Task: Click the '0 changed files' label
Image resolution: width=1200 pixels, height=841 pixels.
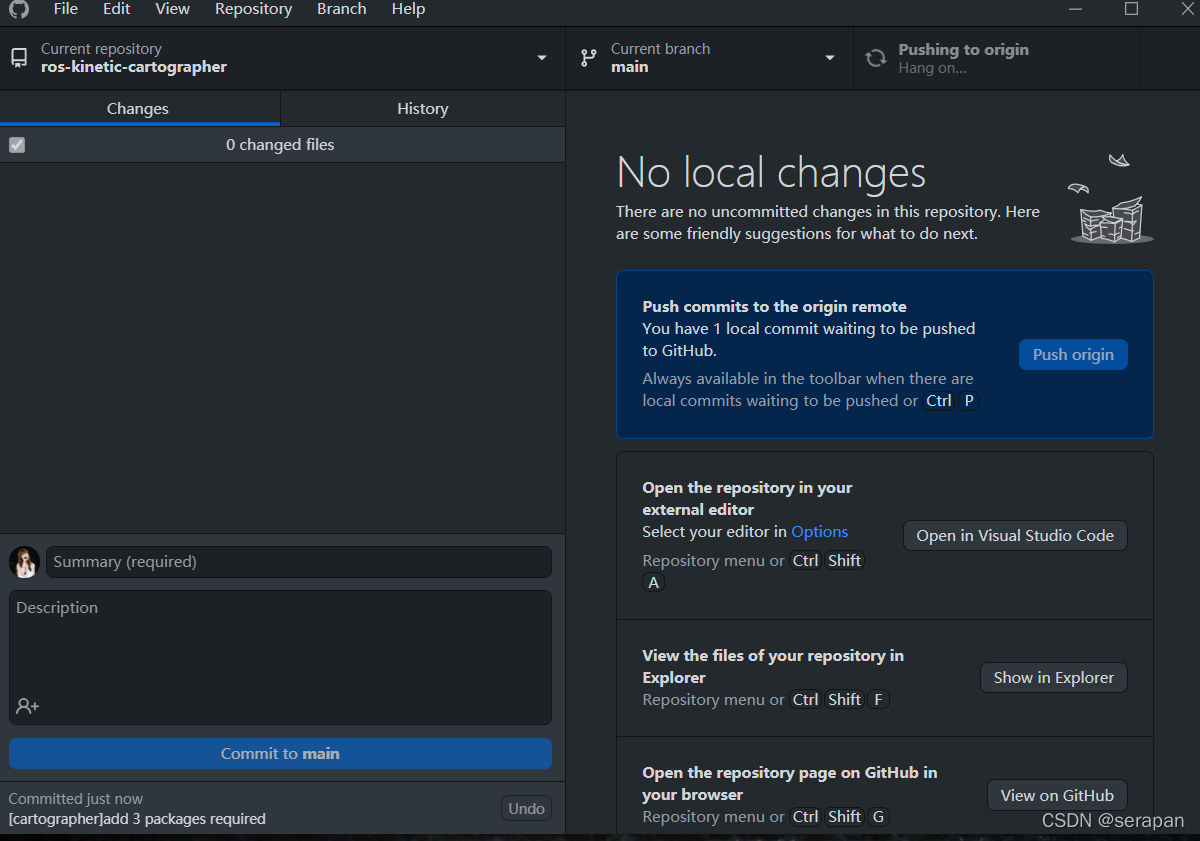Action: tap(280, 145)
